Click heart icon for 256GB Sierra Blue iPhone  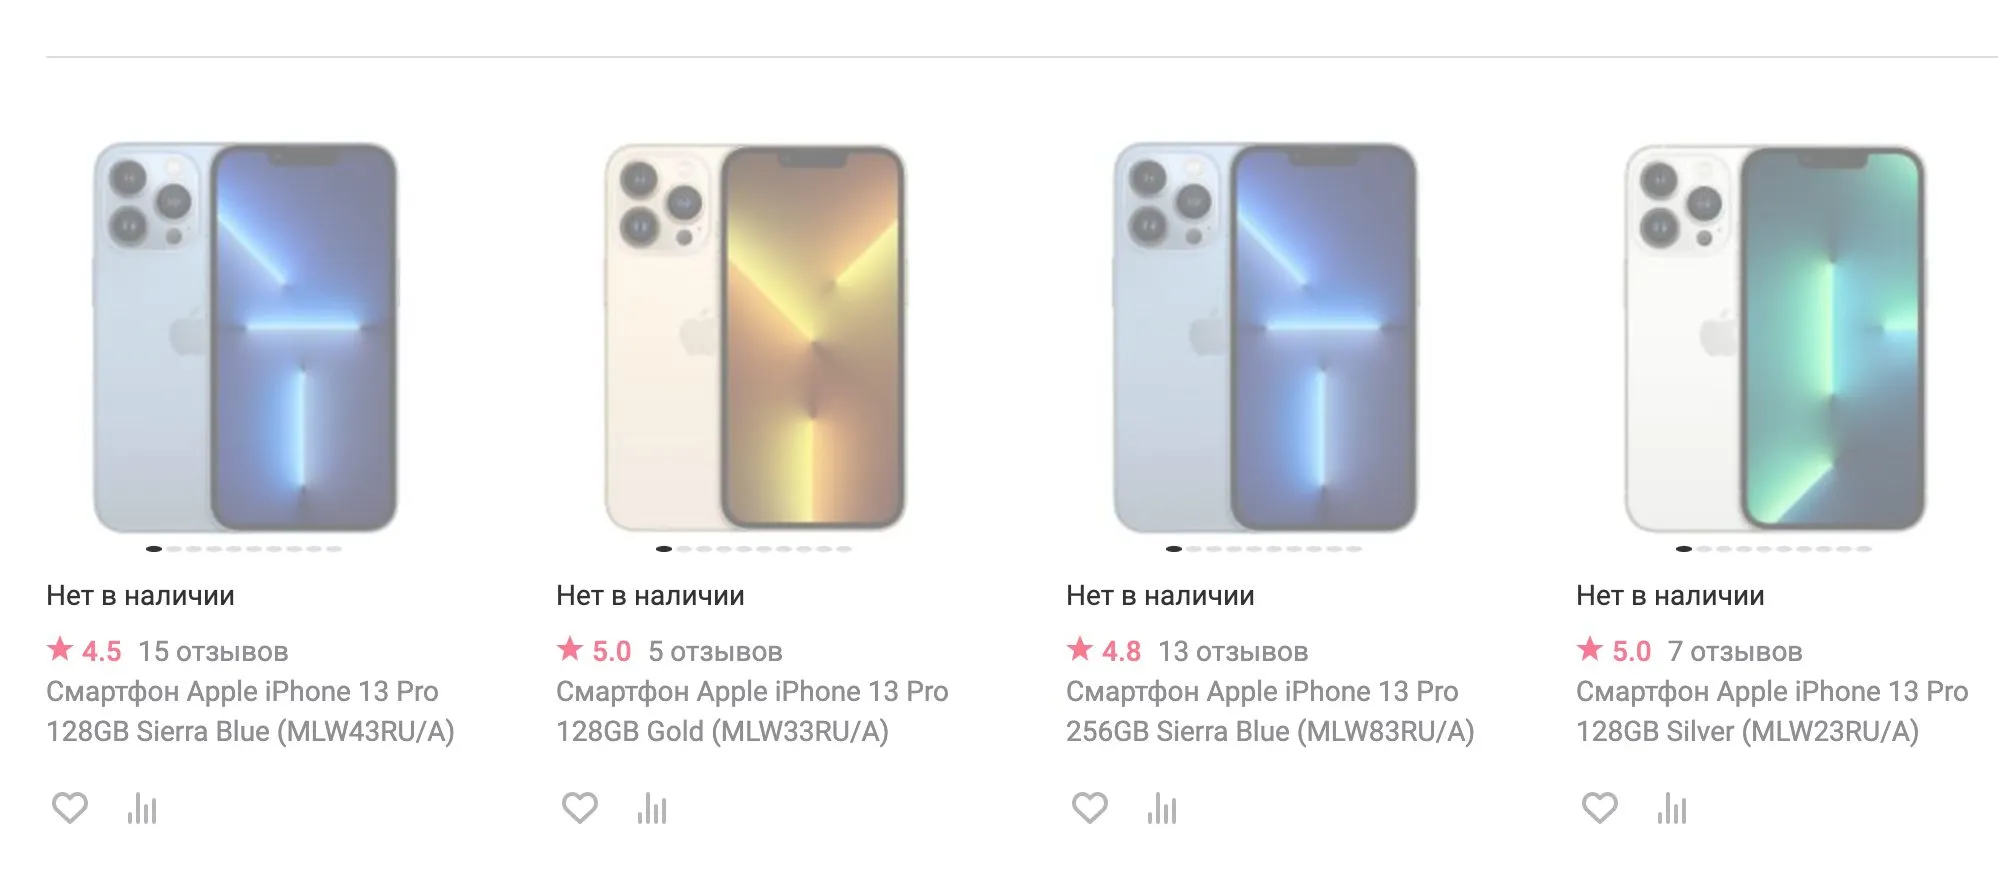(x=1090, y=807)
